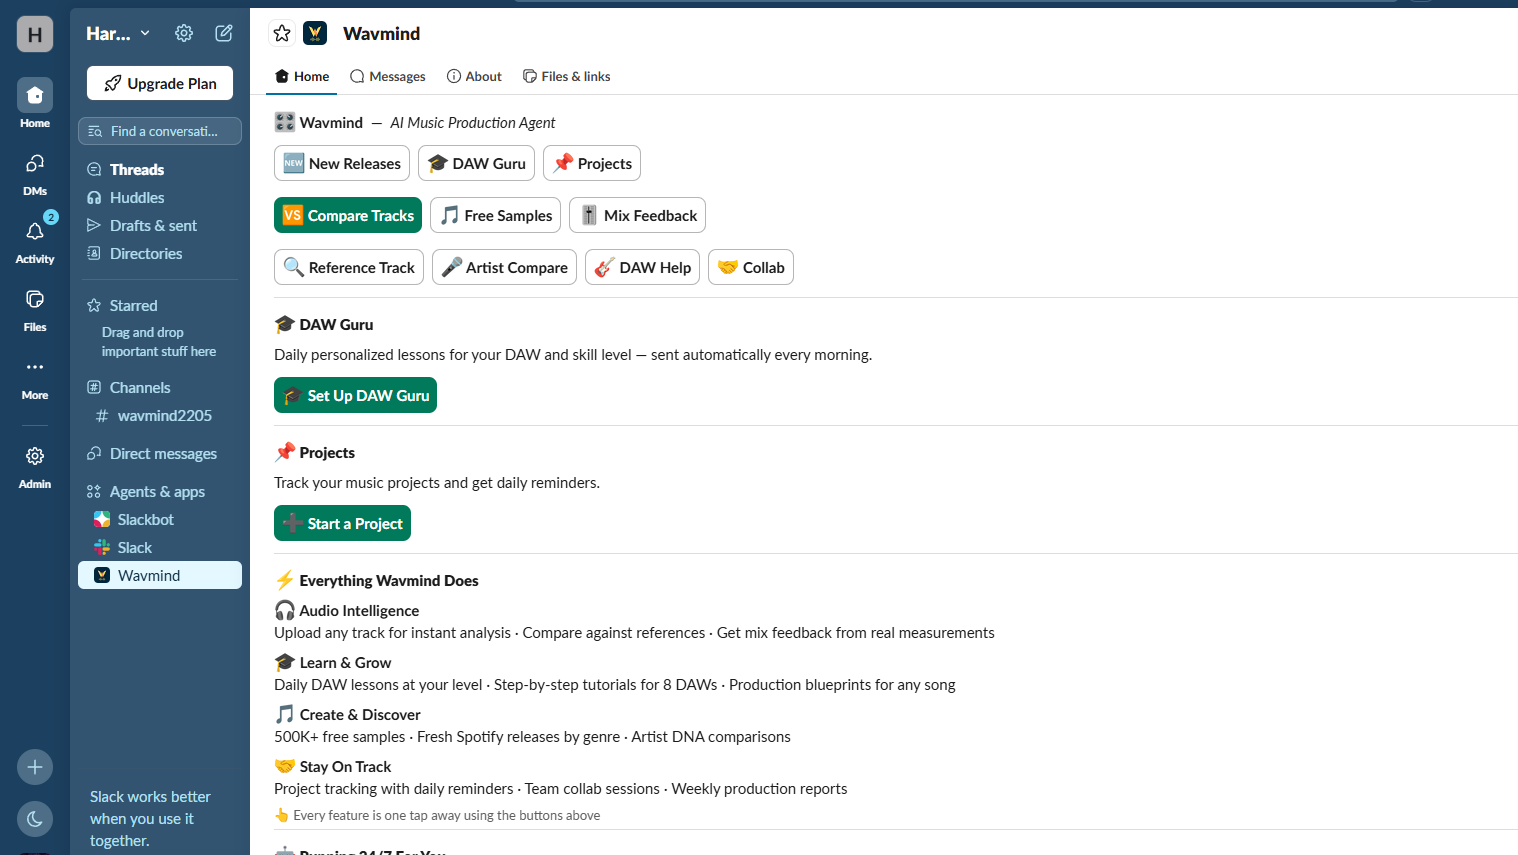Open workspace preferences gear icon
The width and height of the screenshot is (1518, 855).
click(184, 33)
